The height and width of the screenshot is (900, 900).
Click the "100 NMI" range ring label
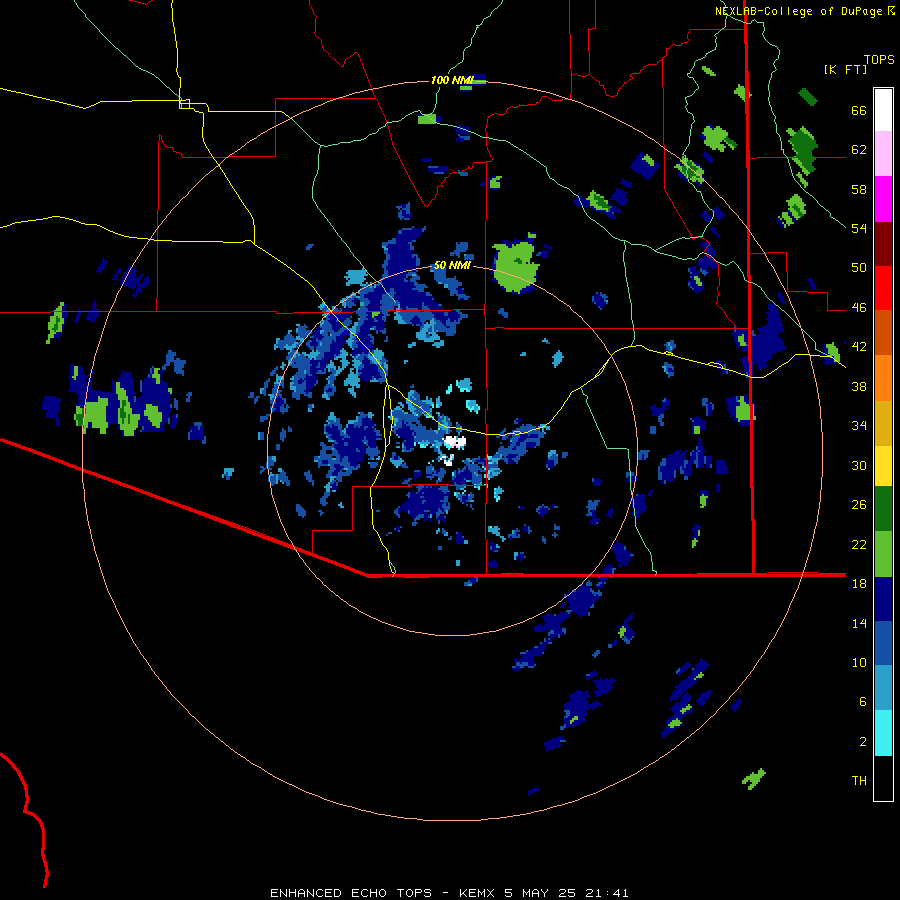click(452, 80)
